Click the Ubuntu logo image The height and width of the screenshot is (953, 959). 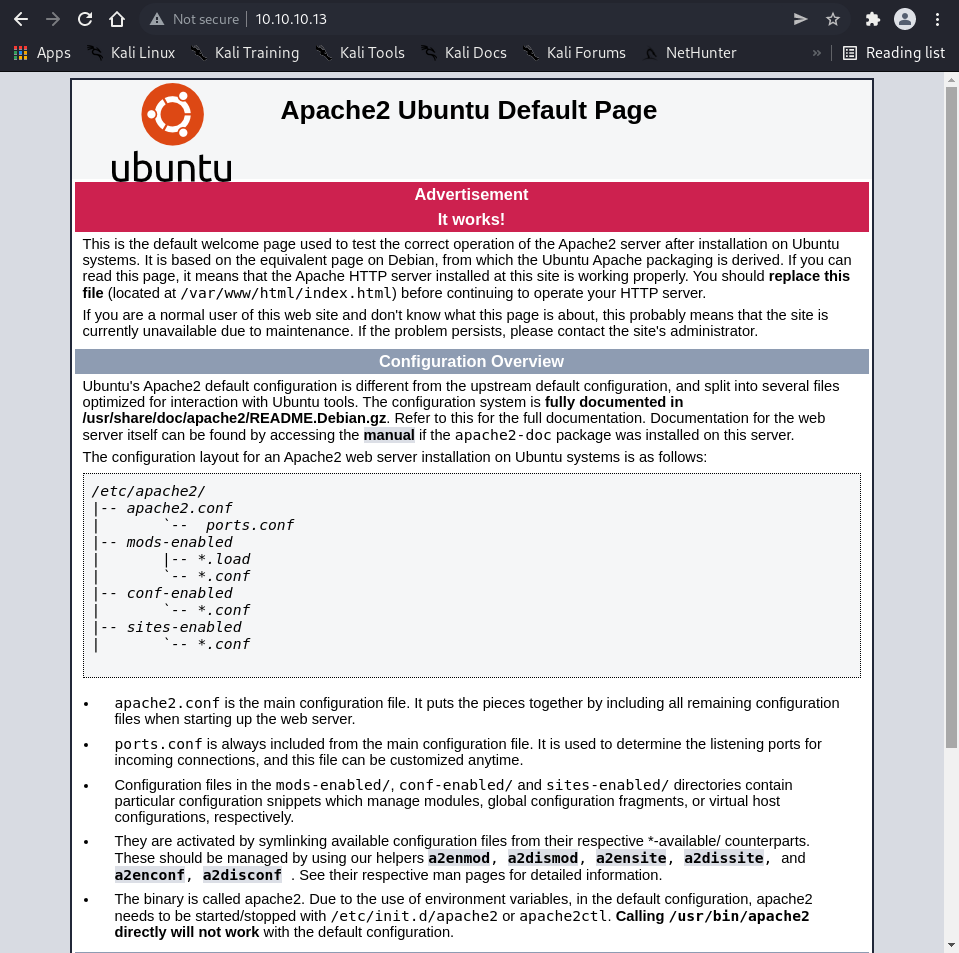tap(172, 133)
